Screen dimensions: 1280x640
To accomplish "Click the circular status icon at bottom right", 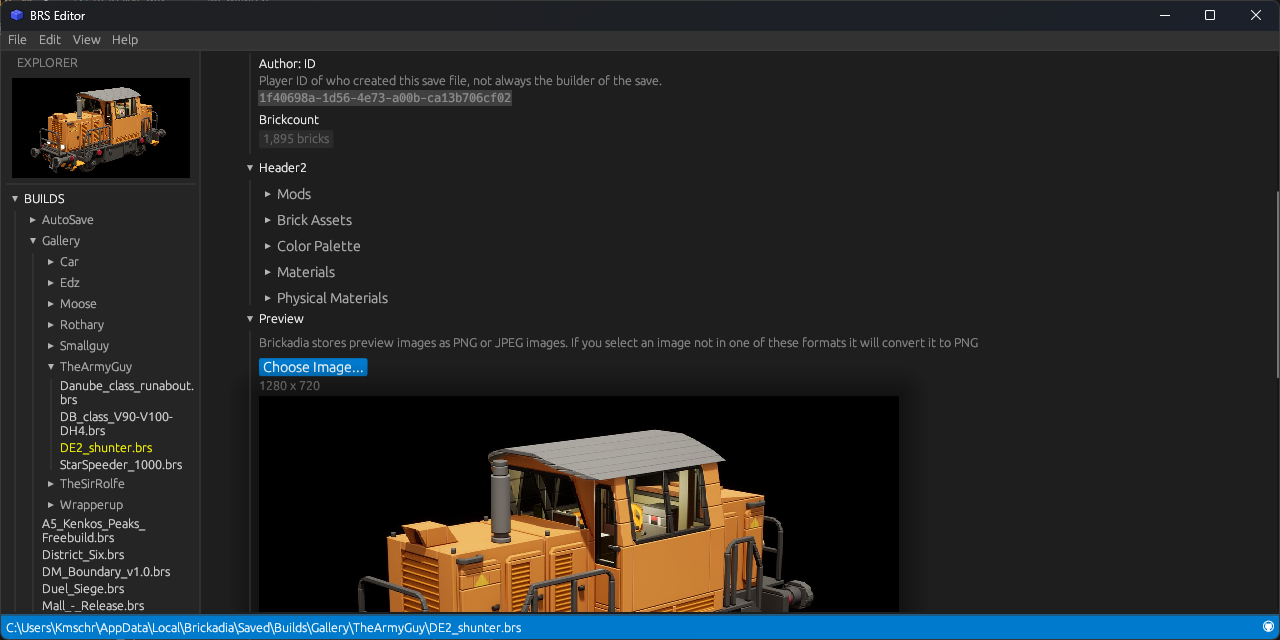I will 1269,627.
